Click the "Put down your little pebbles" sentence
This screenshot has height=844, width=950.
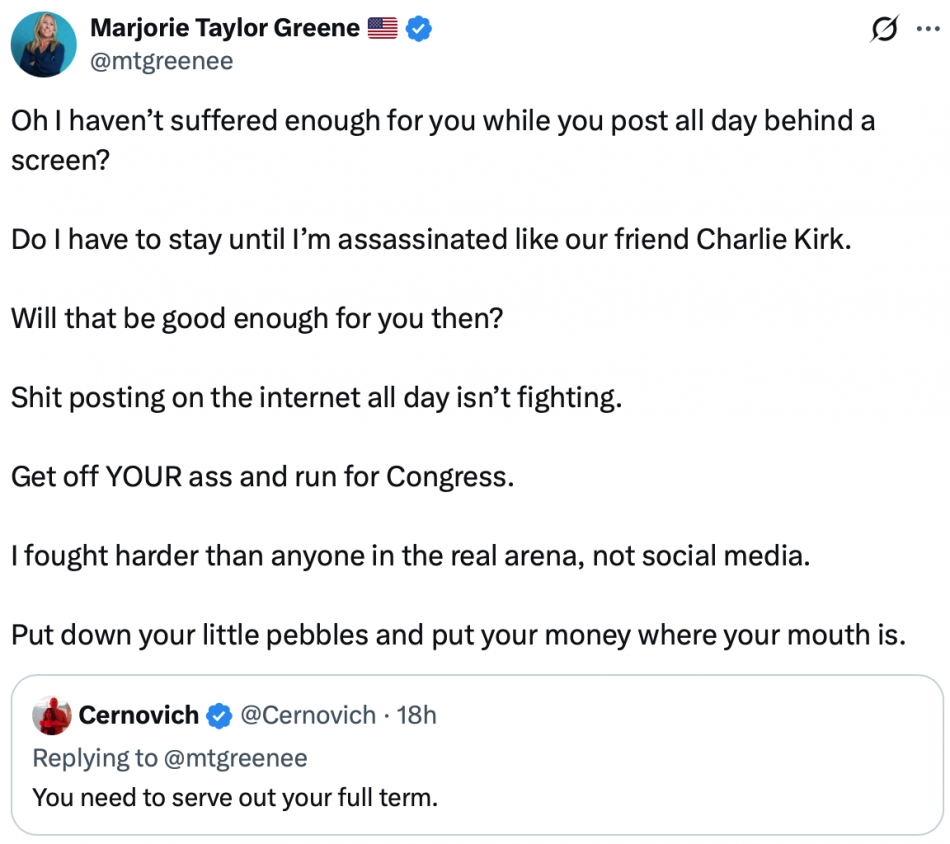click(x=458, y=635)
